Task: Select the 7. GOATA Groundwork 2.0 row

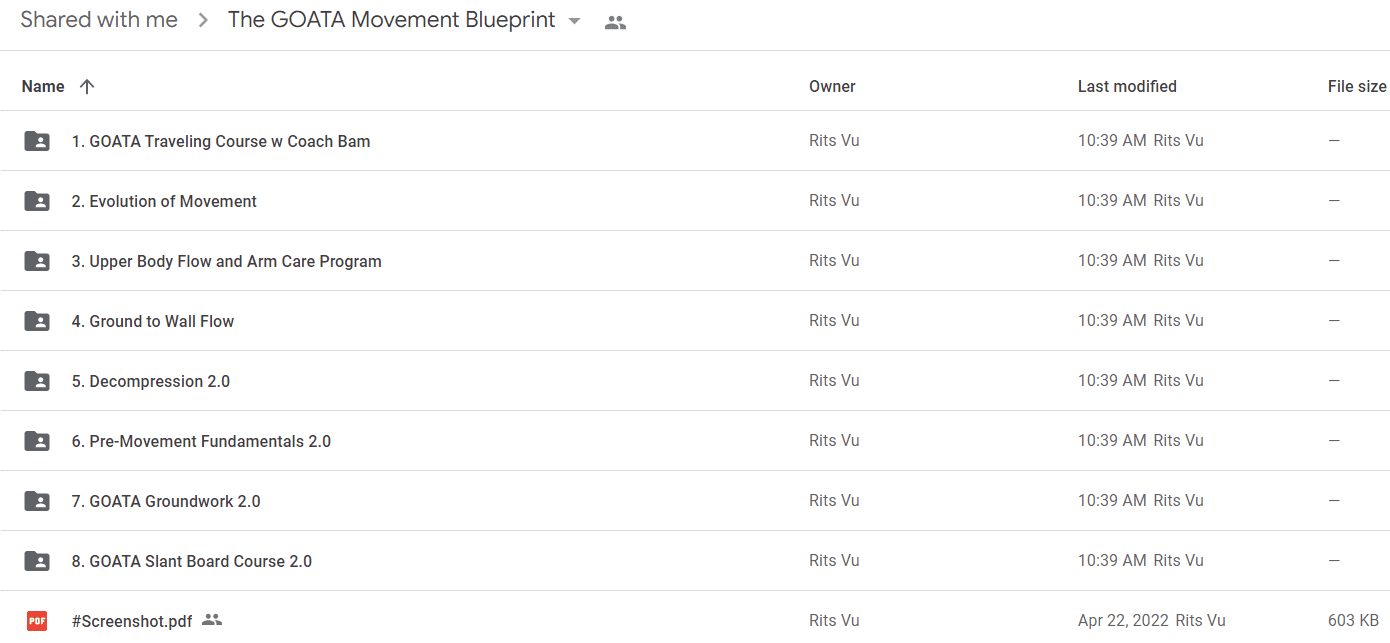Action: [695, 501]
